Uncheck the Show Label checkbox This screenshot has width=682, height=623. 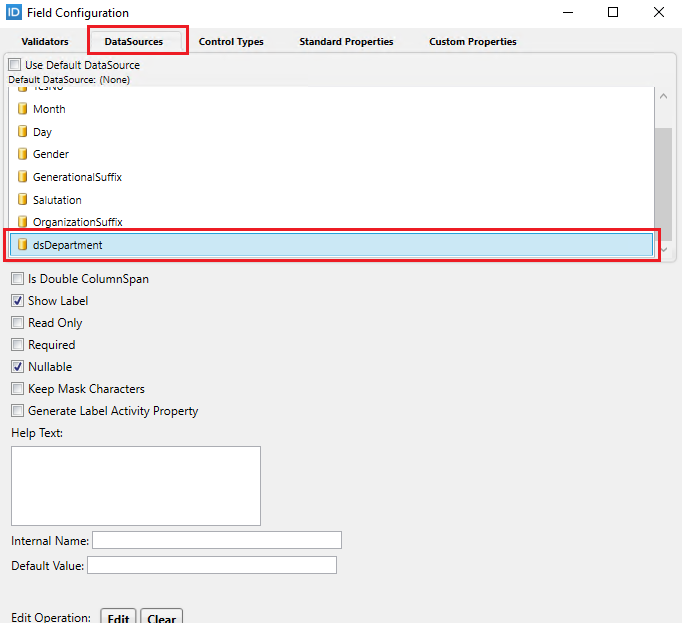click(x=17, y=301)
